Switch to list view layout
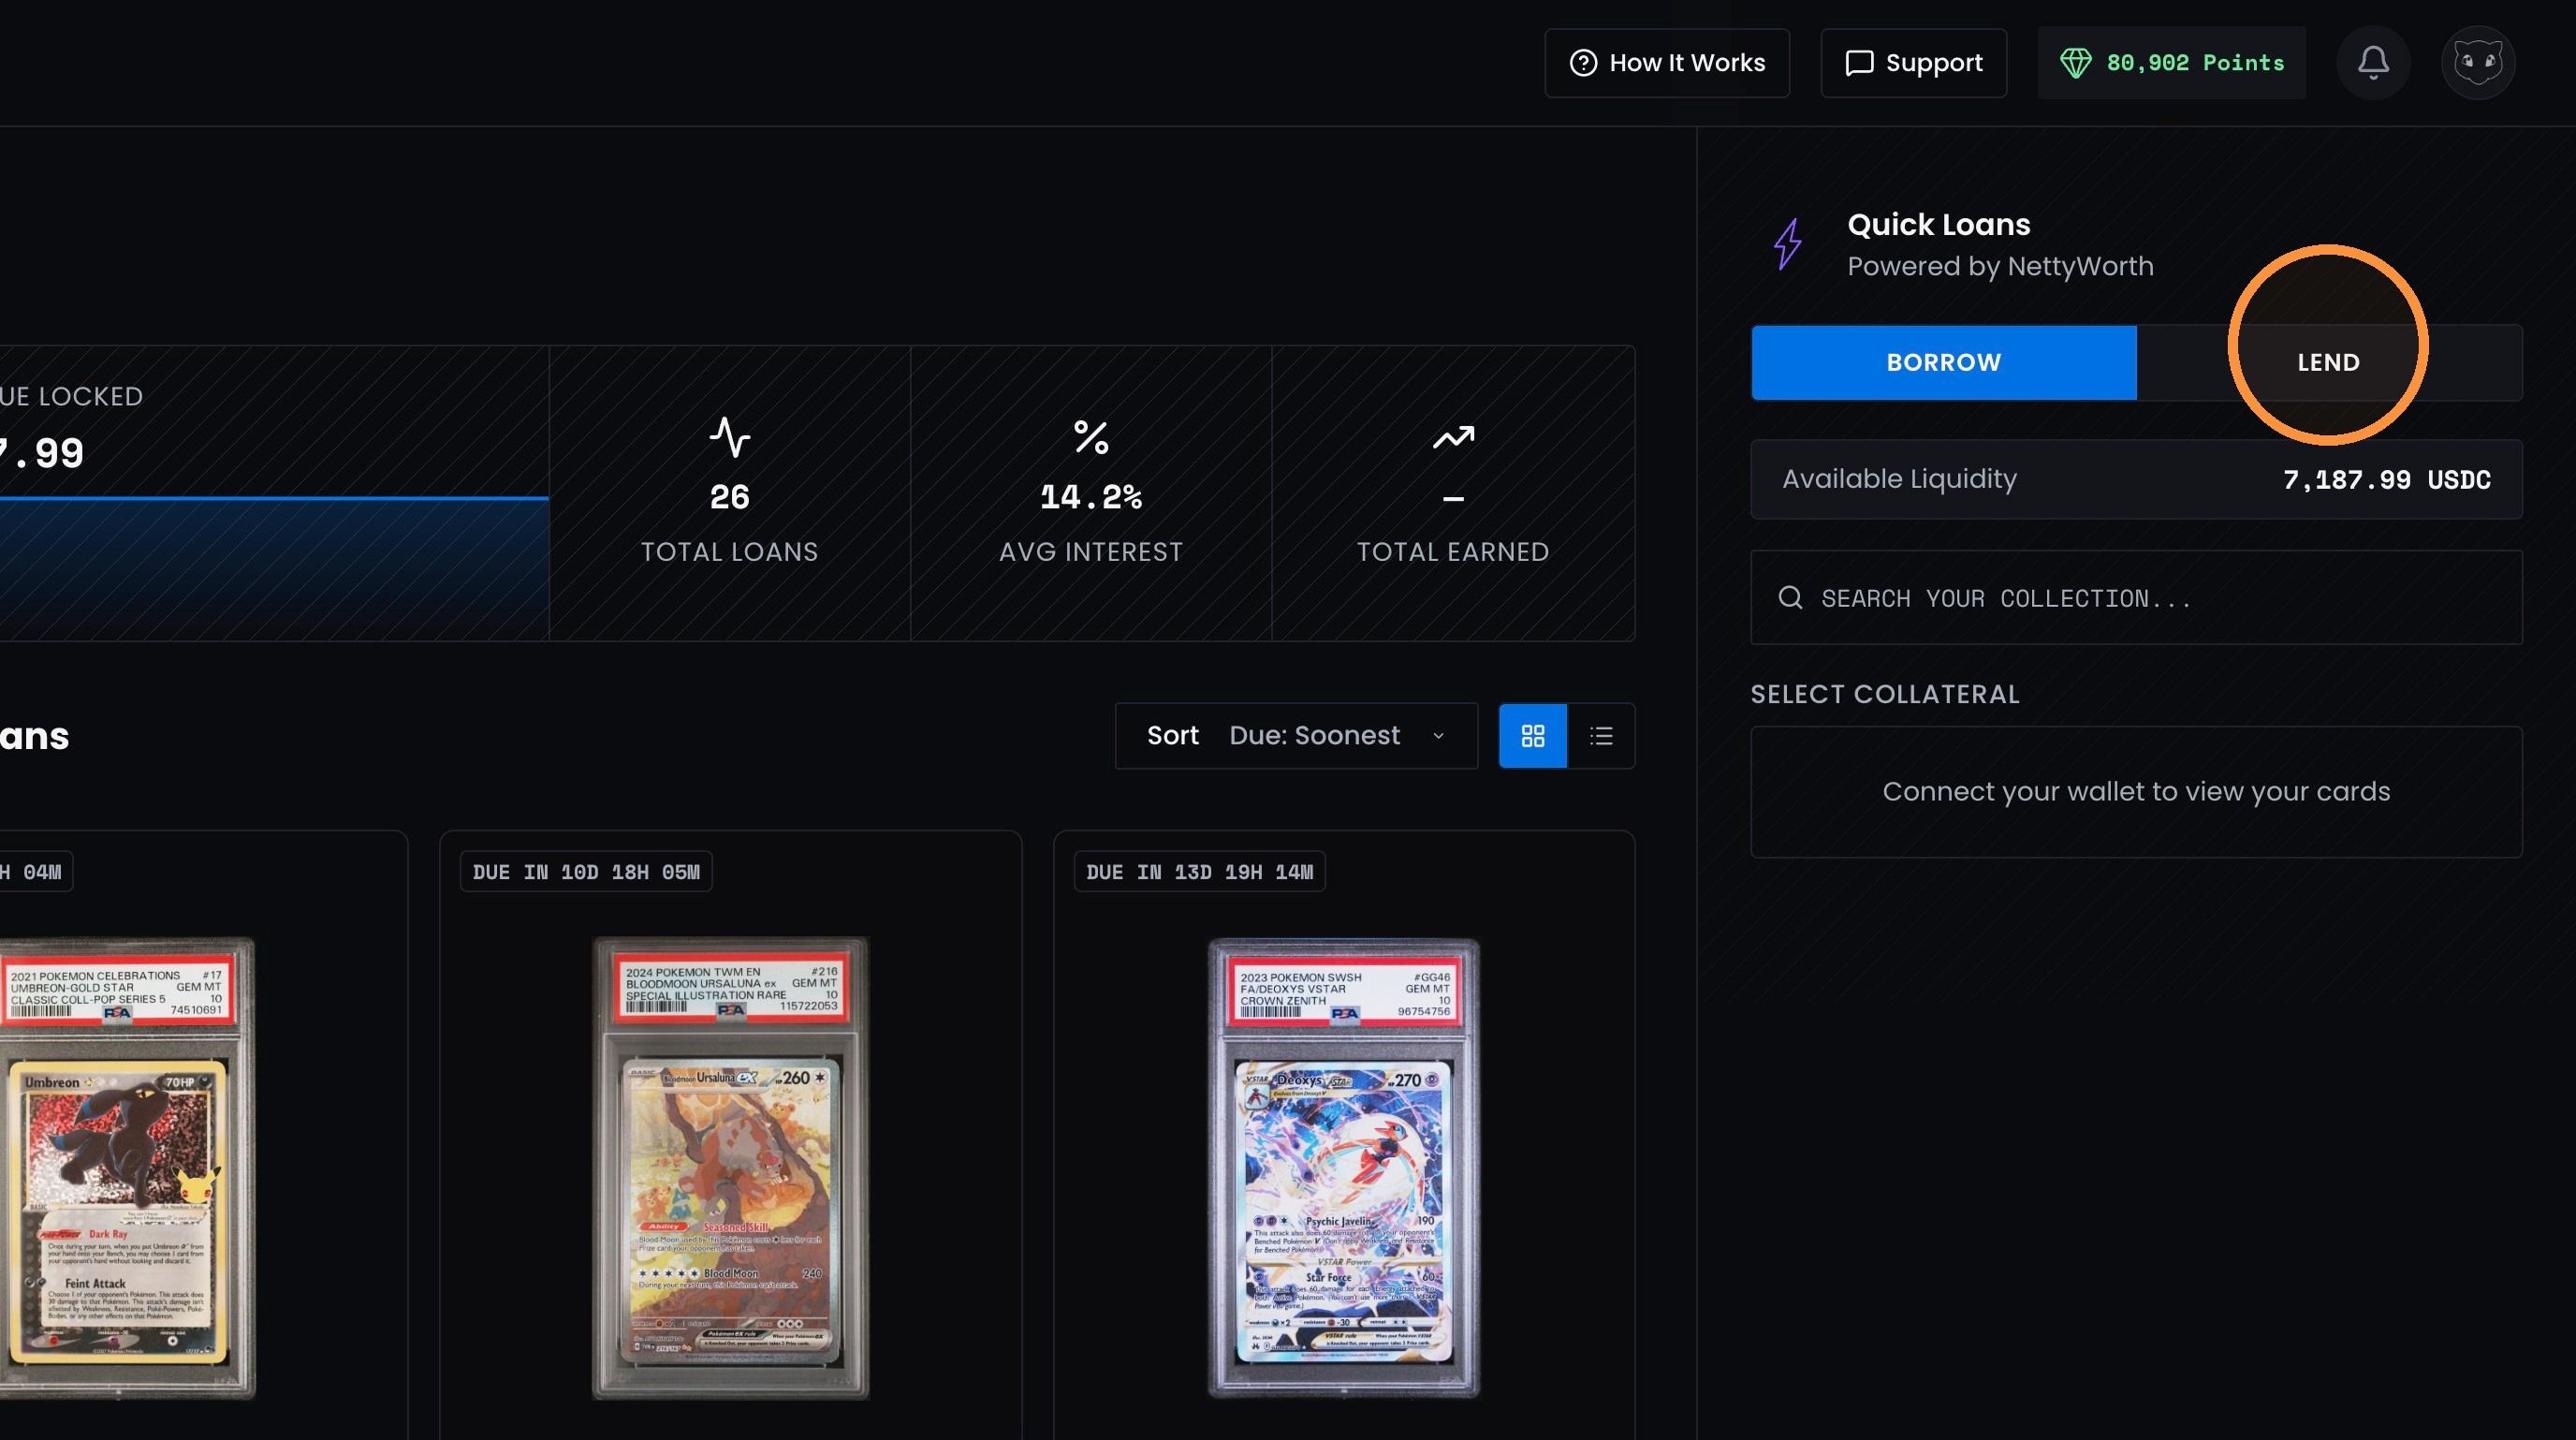Image resolution: width=2576 pixels, height=1440 pixels. coord(1601,736)
